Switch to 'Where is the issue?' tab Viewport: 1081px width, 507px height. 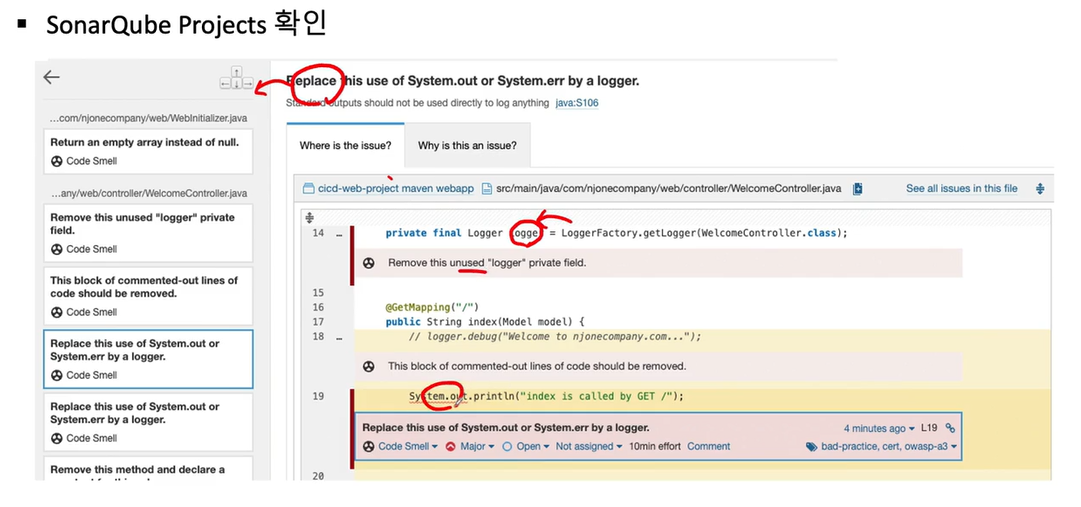(x=345, y=146)
